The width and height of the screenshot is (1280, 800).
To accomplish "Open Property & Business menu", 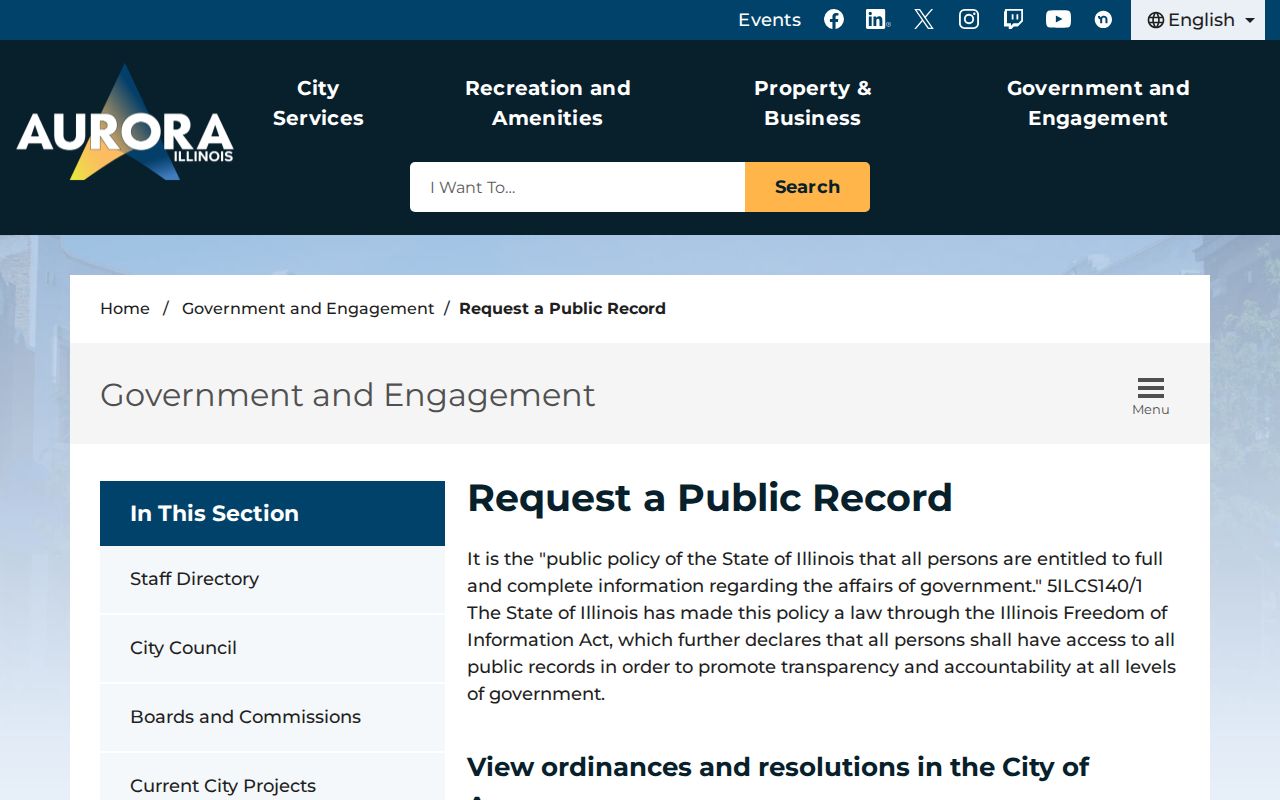I will coord(812,103).
